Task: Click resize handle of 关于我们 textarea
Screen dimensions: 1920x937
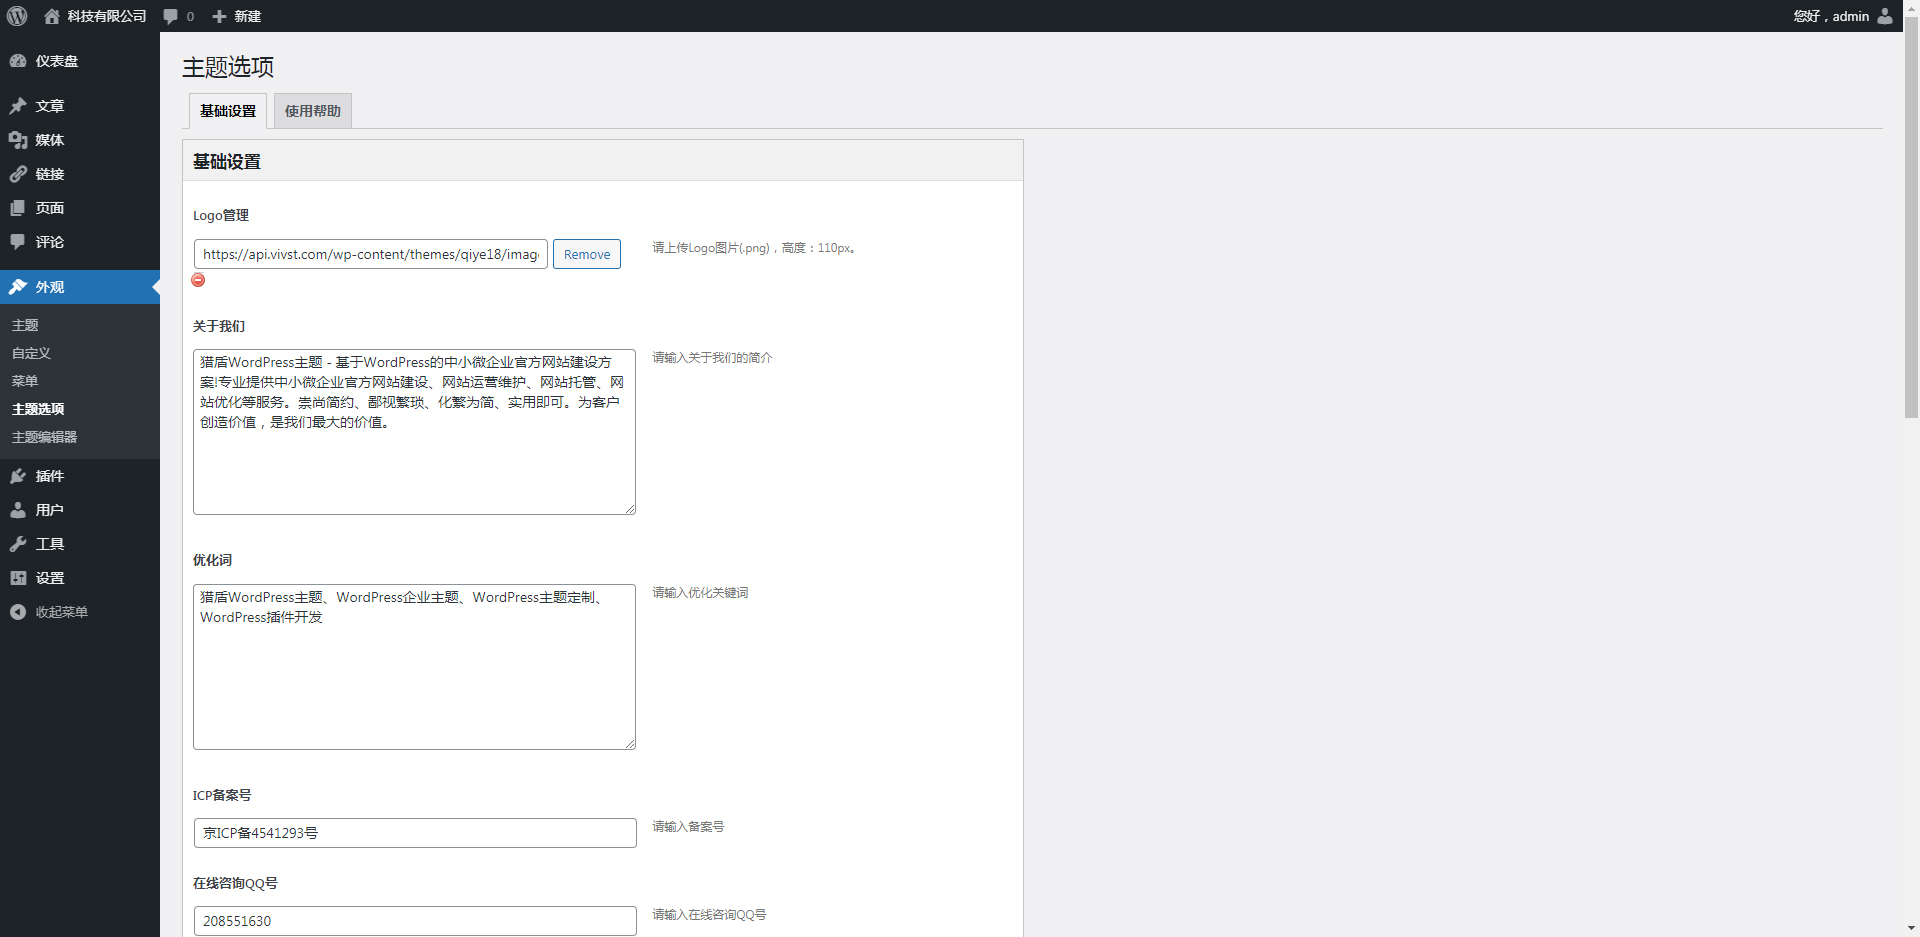Action: (630, 509)
